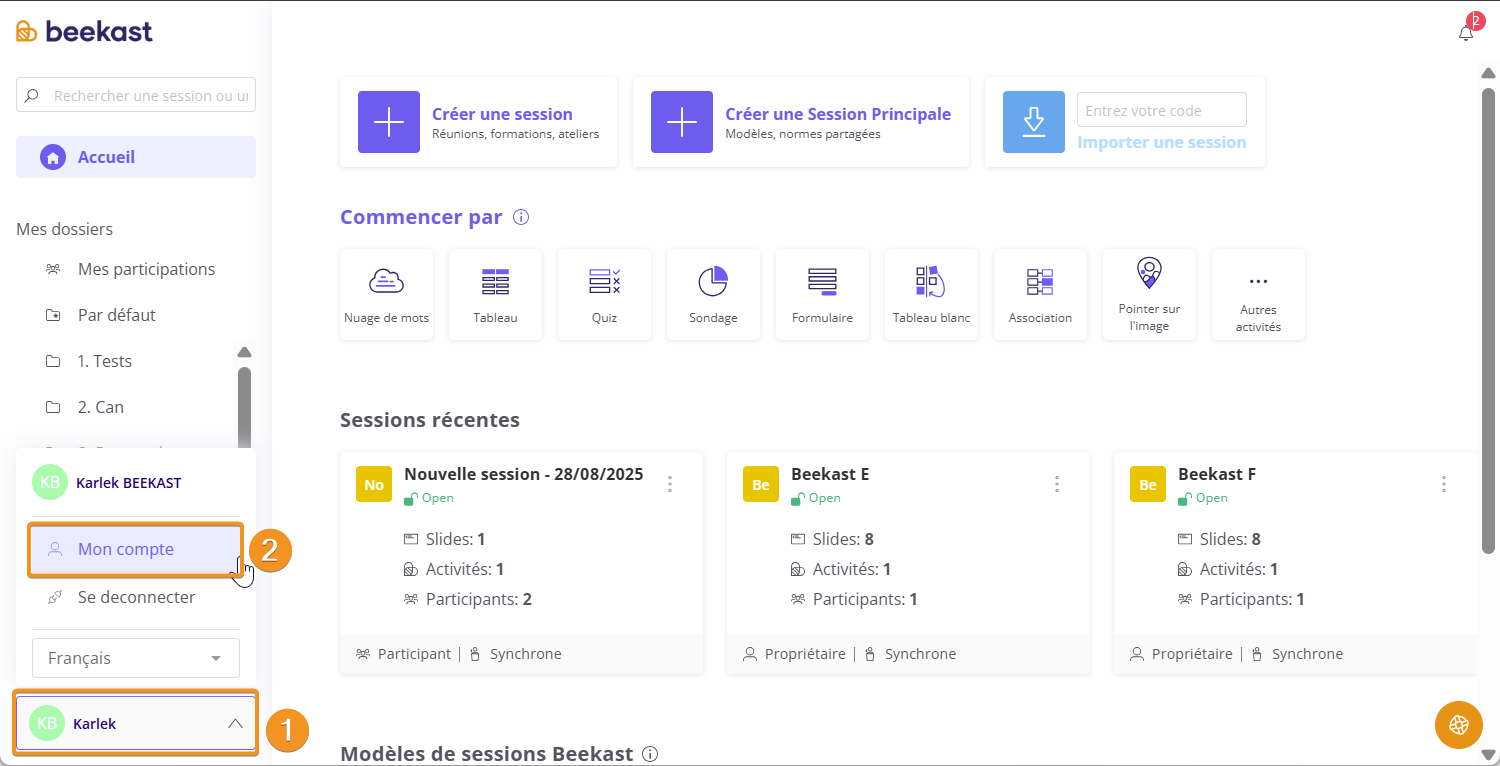
Task: Click the yellow No session badge
Action: (x=374, y=484)
